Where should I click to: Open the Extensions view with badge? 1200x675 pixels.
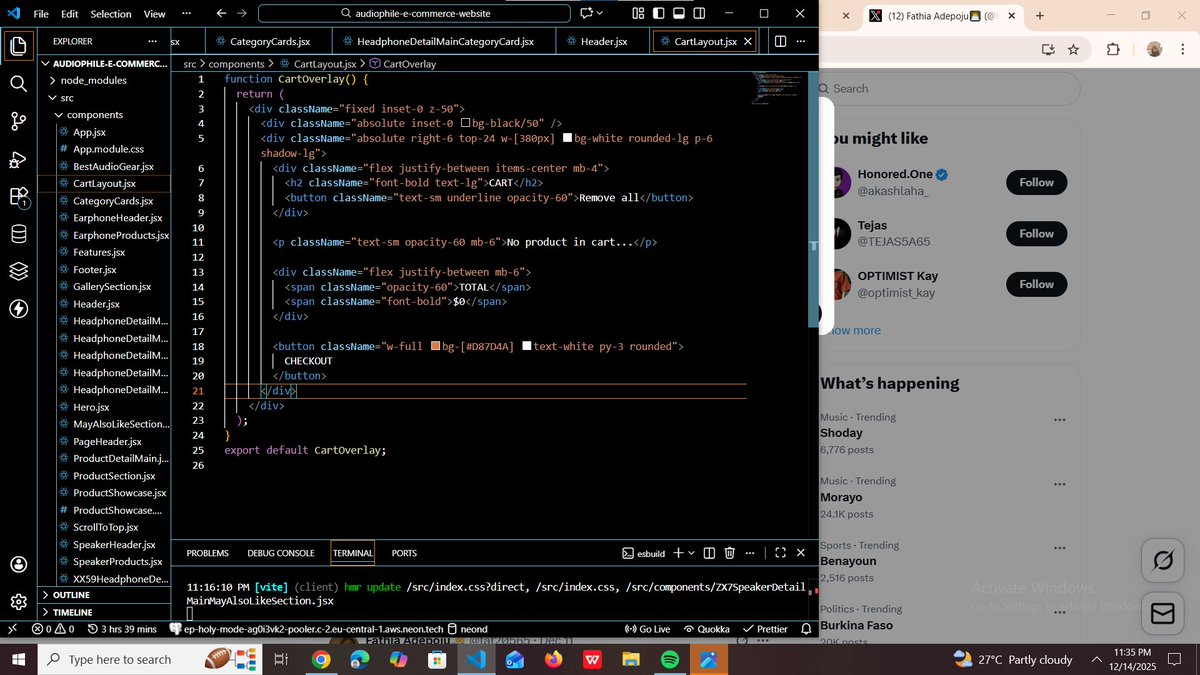click(18, 197)
